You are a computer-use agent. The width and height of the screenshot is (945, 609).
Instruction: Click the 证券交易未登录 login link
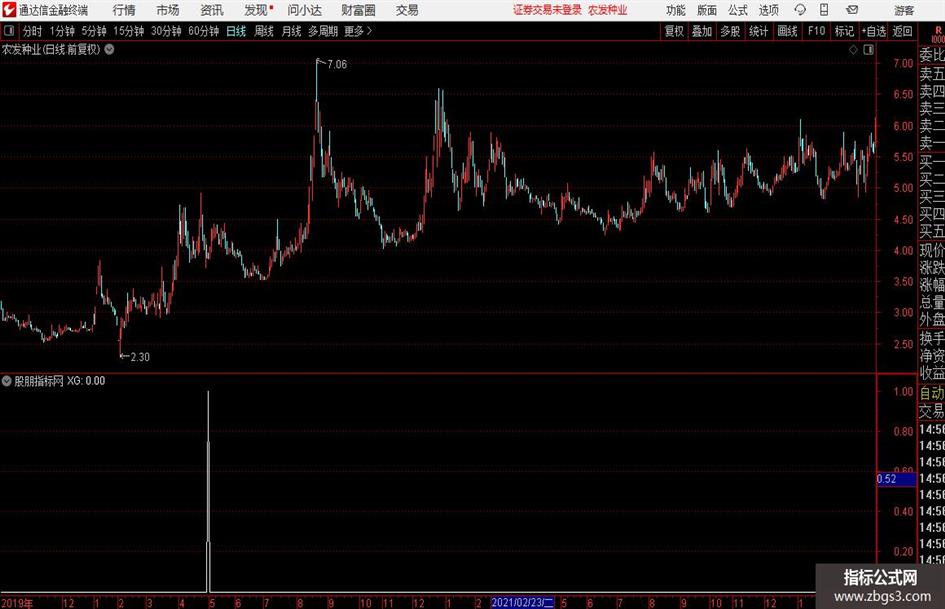pyautogui.click(x=547, y=10)
